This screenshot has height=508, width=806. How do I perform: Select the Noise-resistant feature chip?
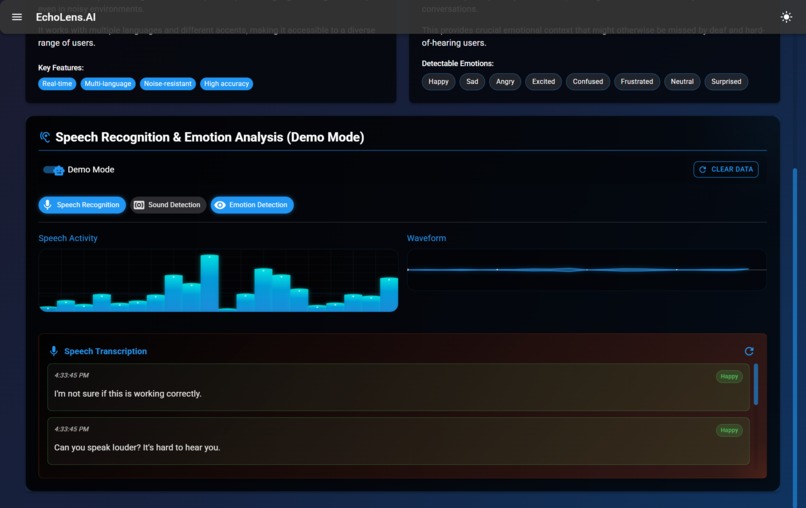point(168,84)
